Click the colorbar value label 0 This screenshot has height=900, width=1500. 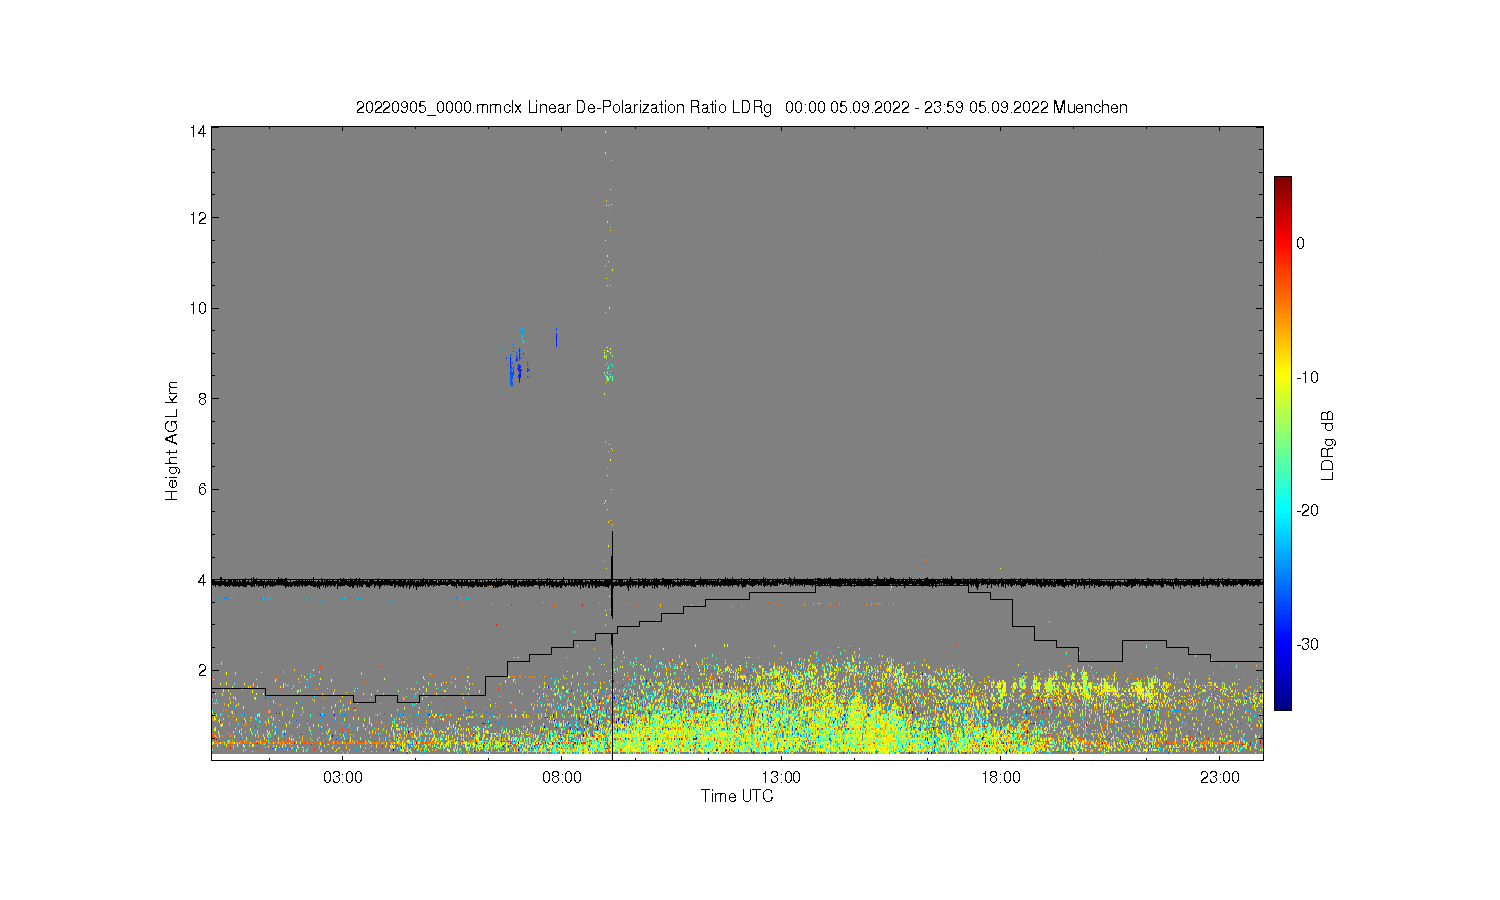[x=1300, y=243]
